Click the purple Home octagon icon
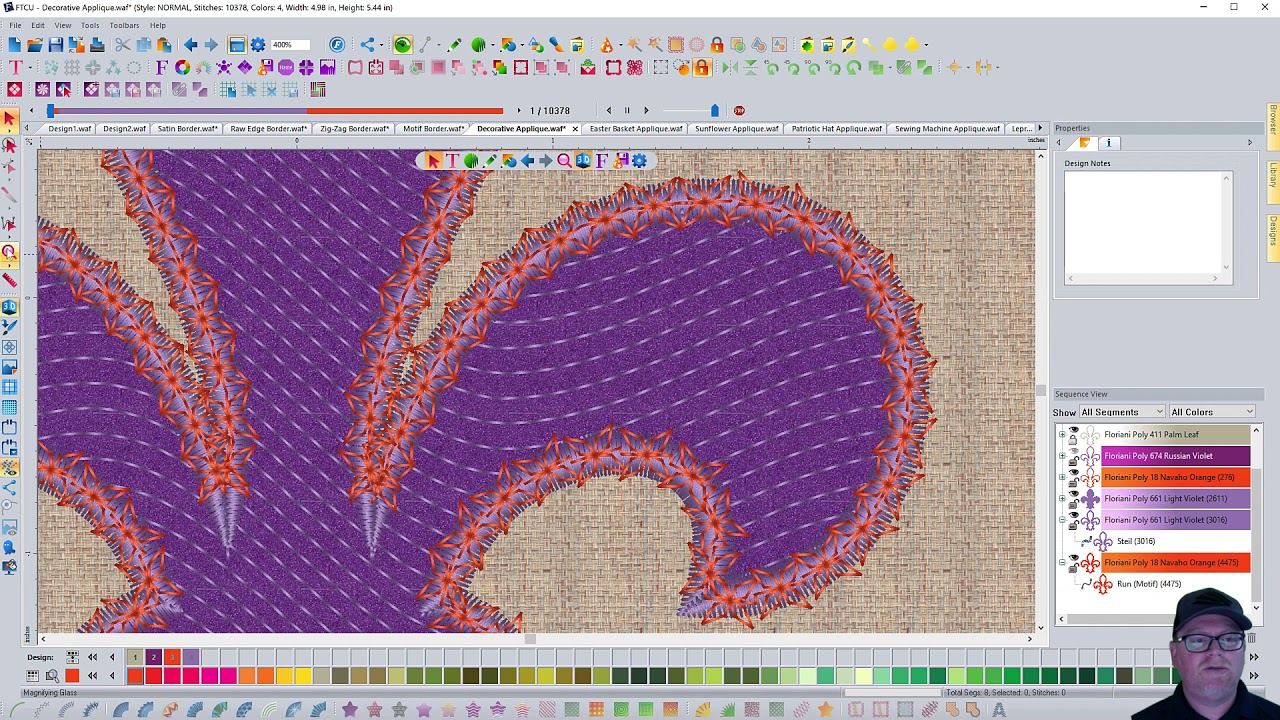 pos(286,67)
